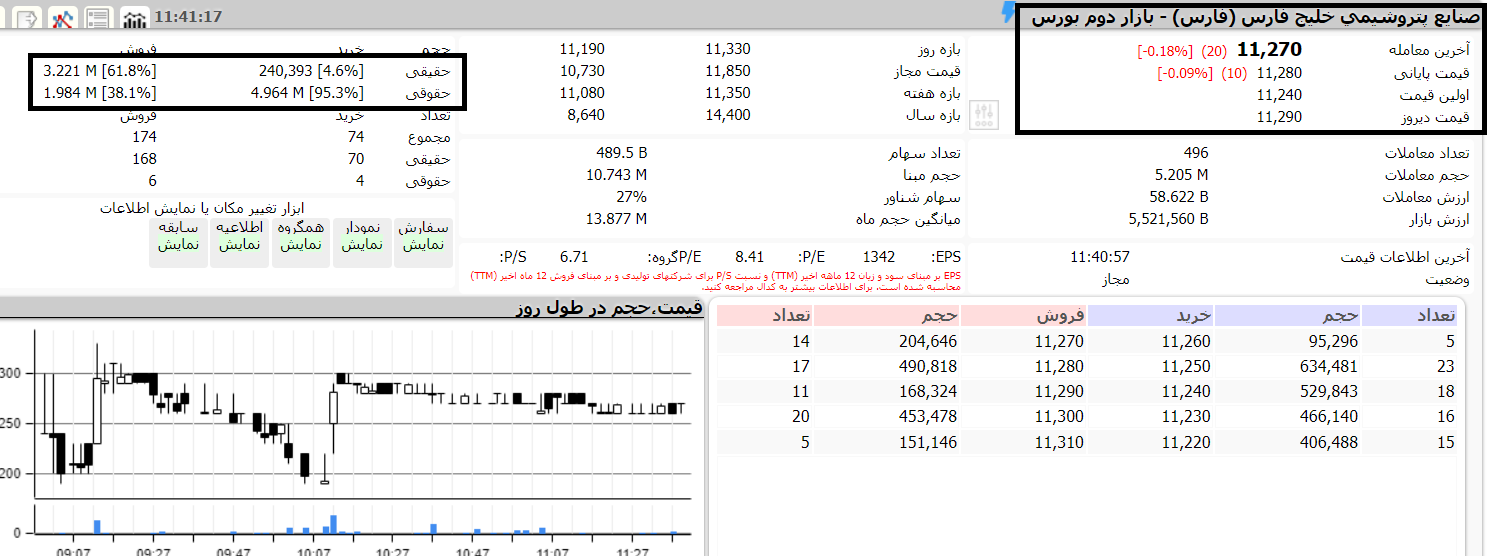Click the stock title صنایع پتروشیمی خلیج فارس
Image resolution: width=1491 pixels, height=556 pixels.
click(1258, 18)
